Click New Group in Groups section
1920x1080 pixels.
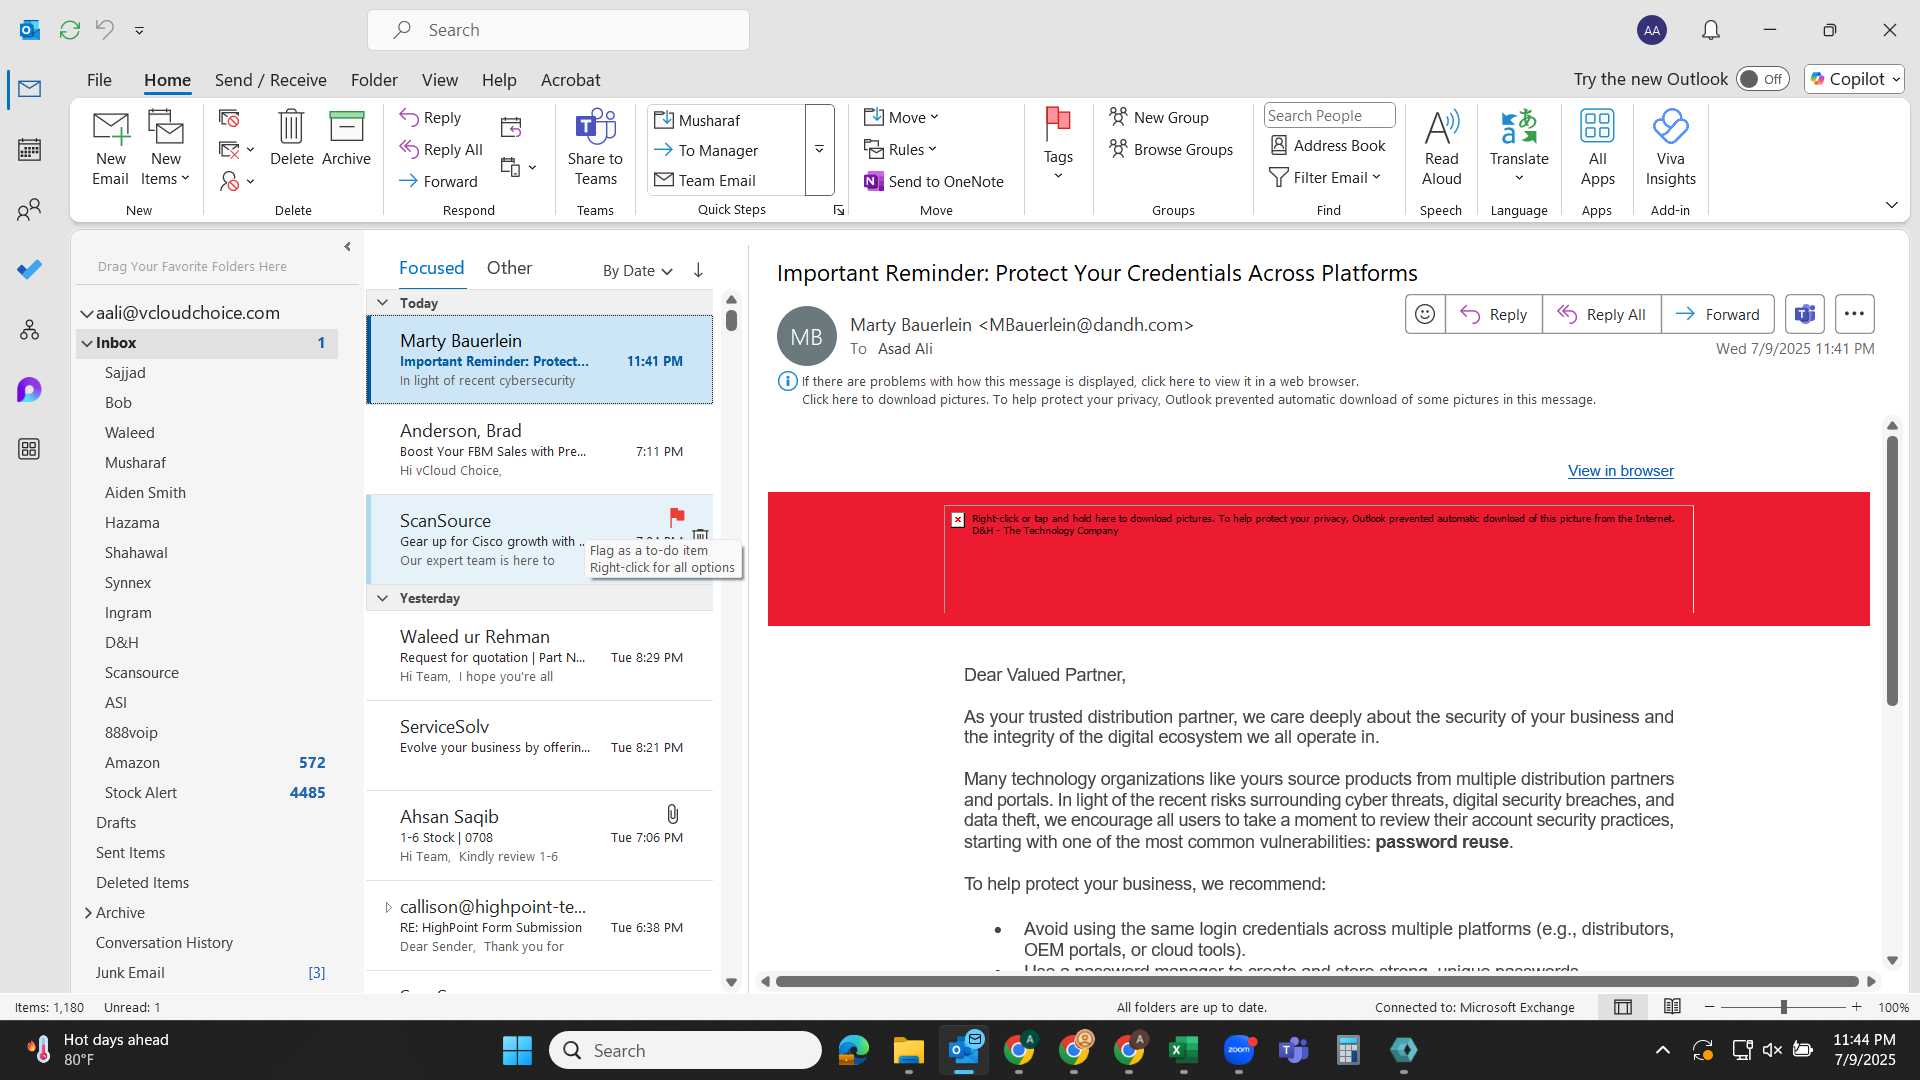1158,117
